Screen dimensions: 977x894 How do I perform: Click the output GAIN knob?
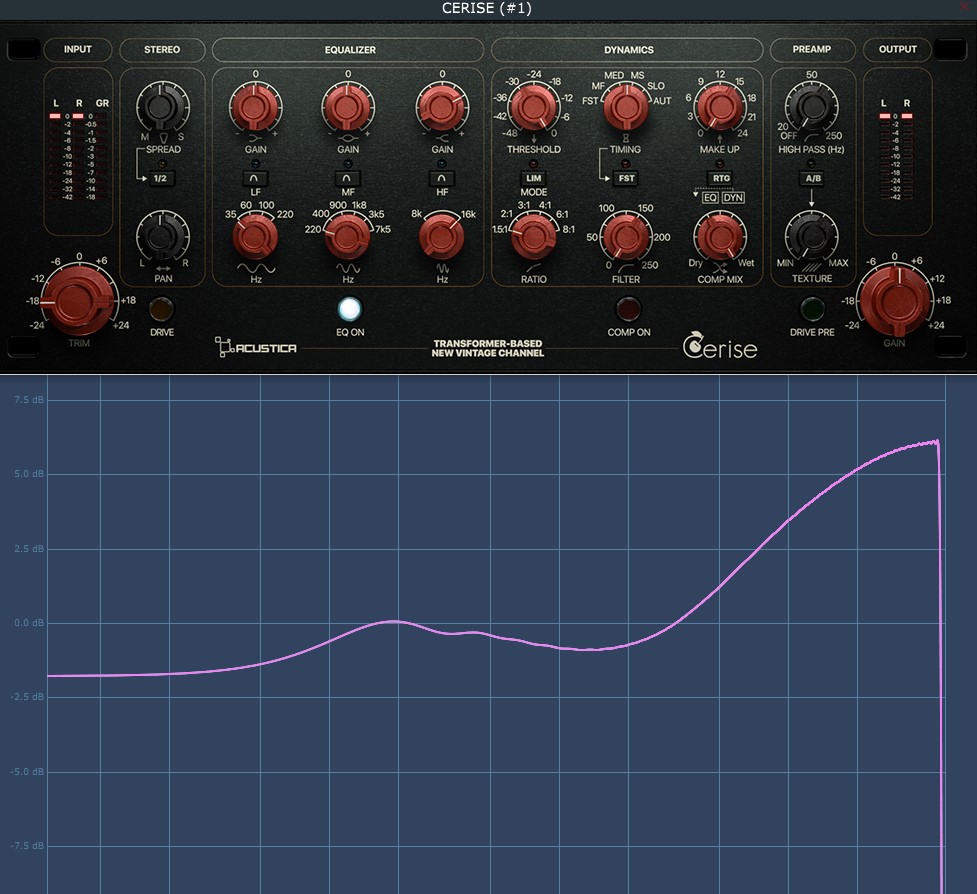point(895,299)
